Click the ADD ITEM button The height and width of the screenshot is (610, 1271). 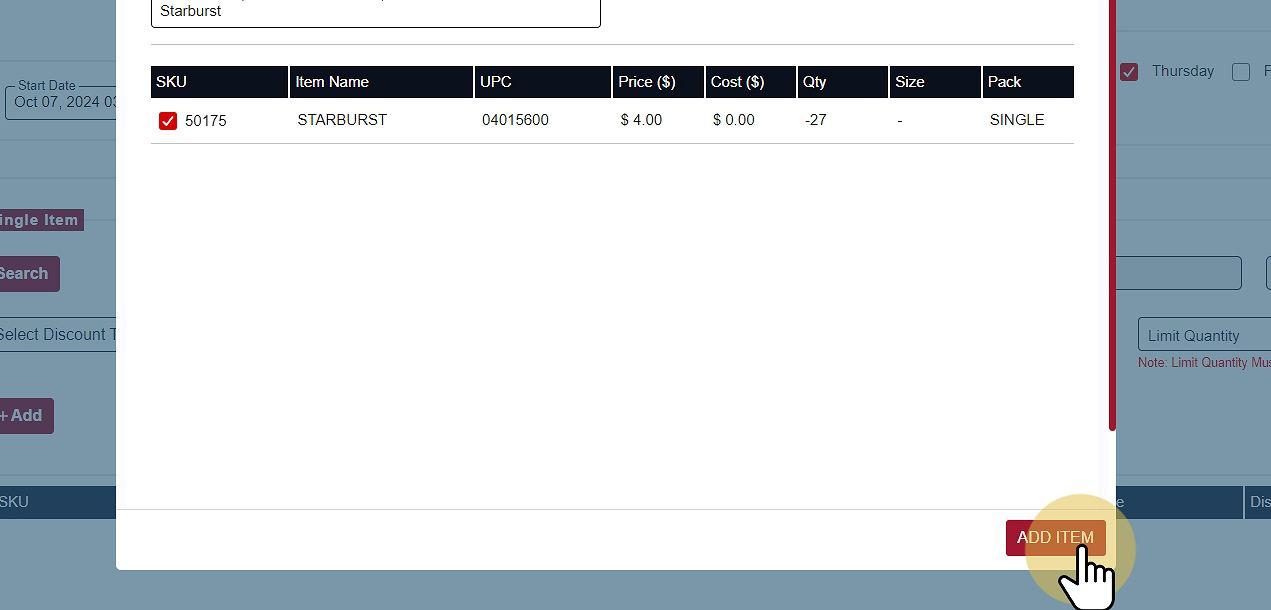coord(1055,538)
